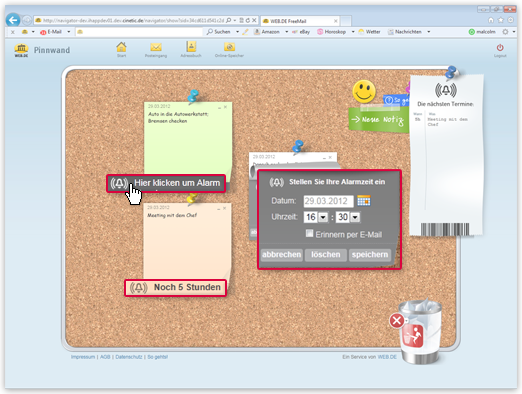Click the Start home icon
Viewport: 522px width, 394px height.
[121, 47]
